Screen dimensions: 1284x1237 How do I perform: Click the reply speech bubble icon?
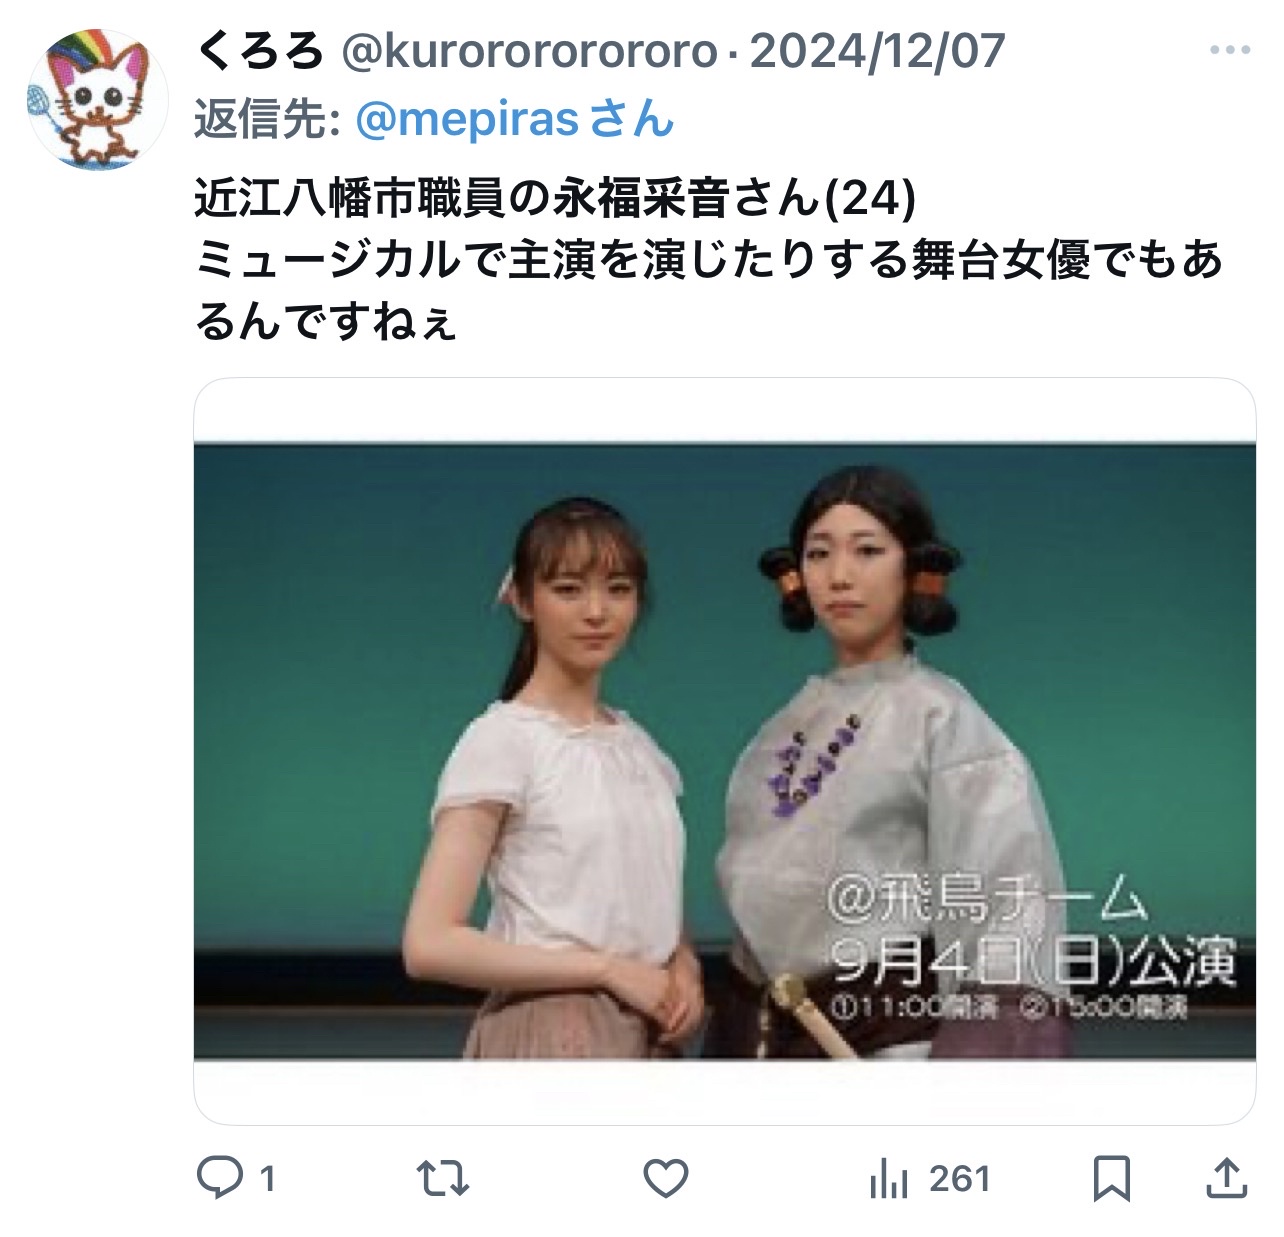coord(219,1178)
